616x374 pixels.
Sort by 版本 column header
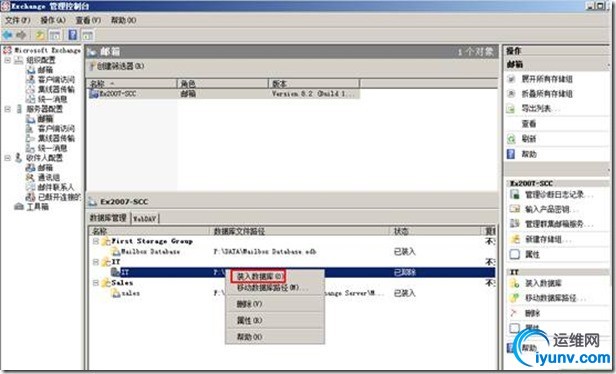(314, 83)
